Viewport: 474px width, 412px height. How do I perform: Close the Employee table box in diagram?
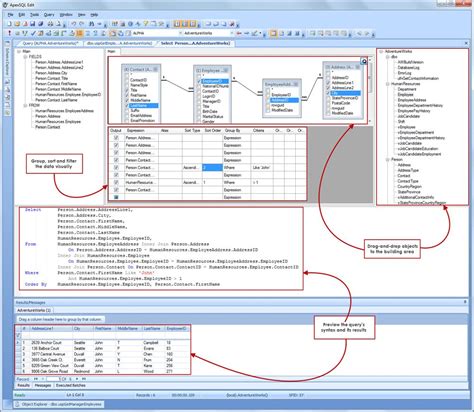click(226, 70)
